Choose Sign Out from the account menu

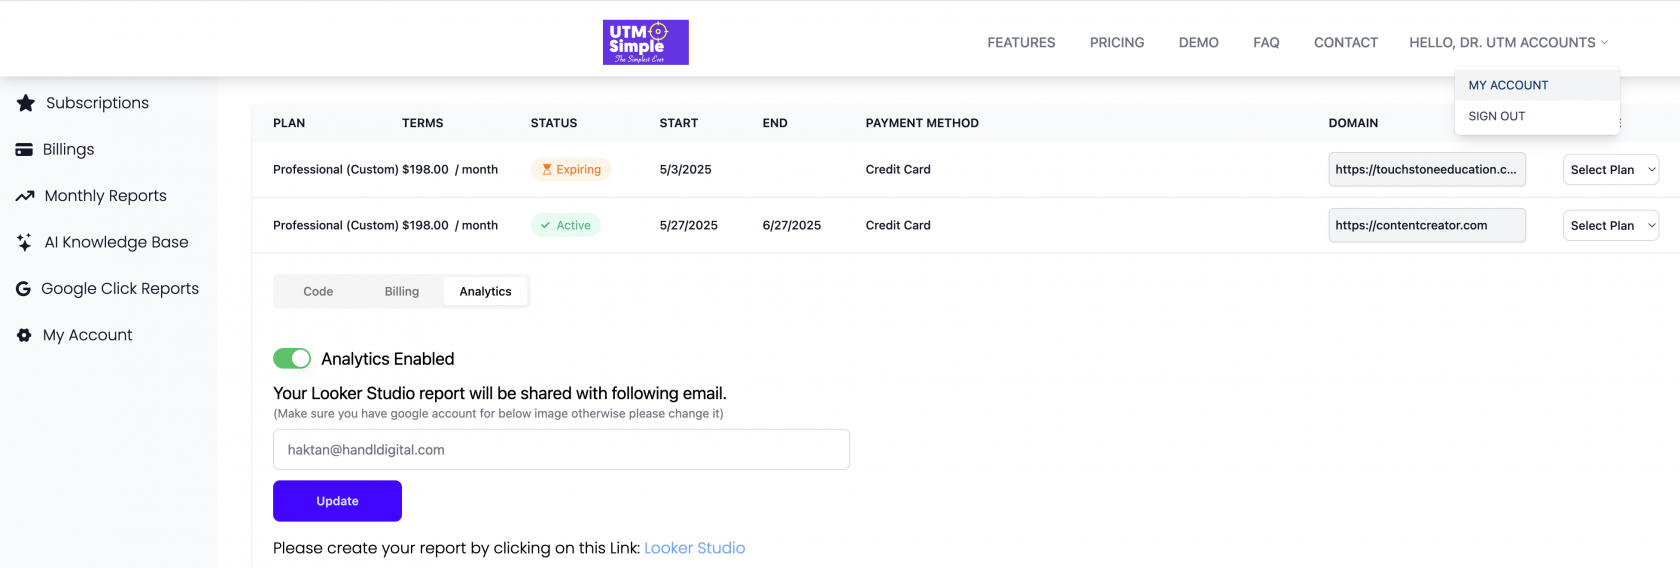[1497, 116]
